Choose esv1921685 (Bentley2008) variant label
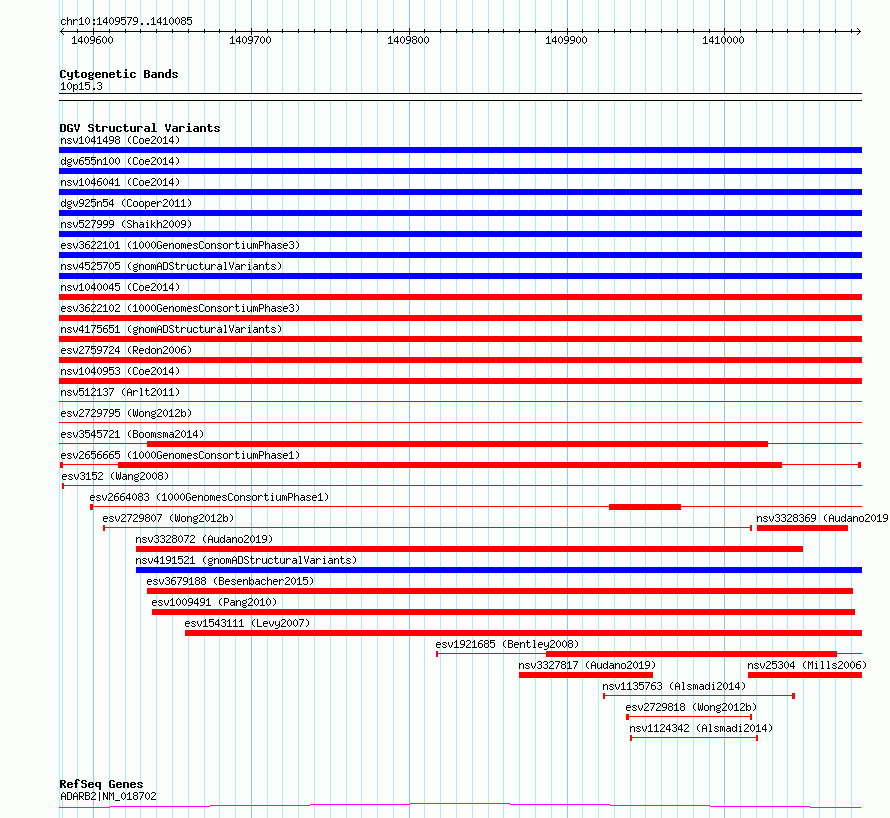 [x=507, y=644]
